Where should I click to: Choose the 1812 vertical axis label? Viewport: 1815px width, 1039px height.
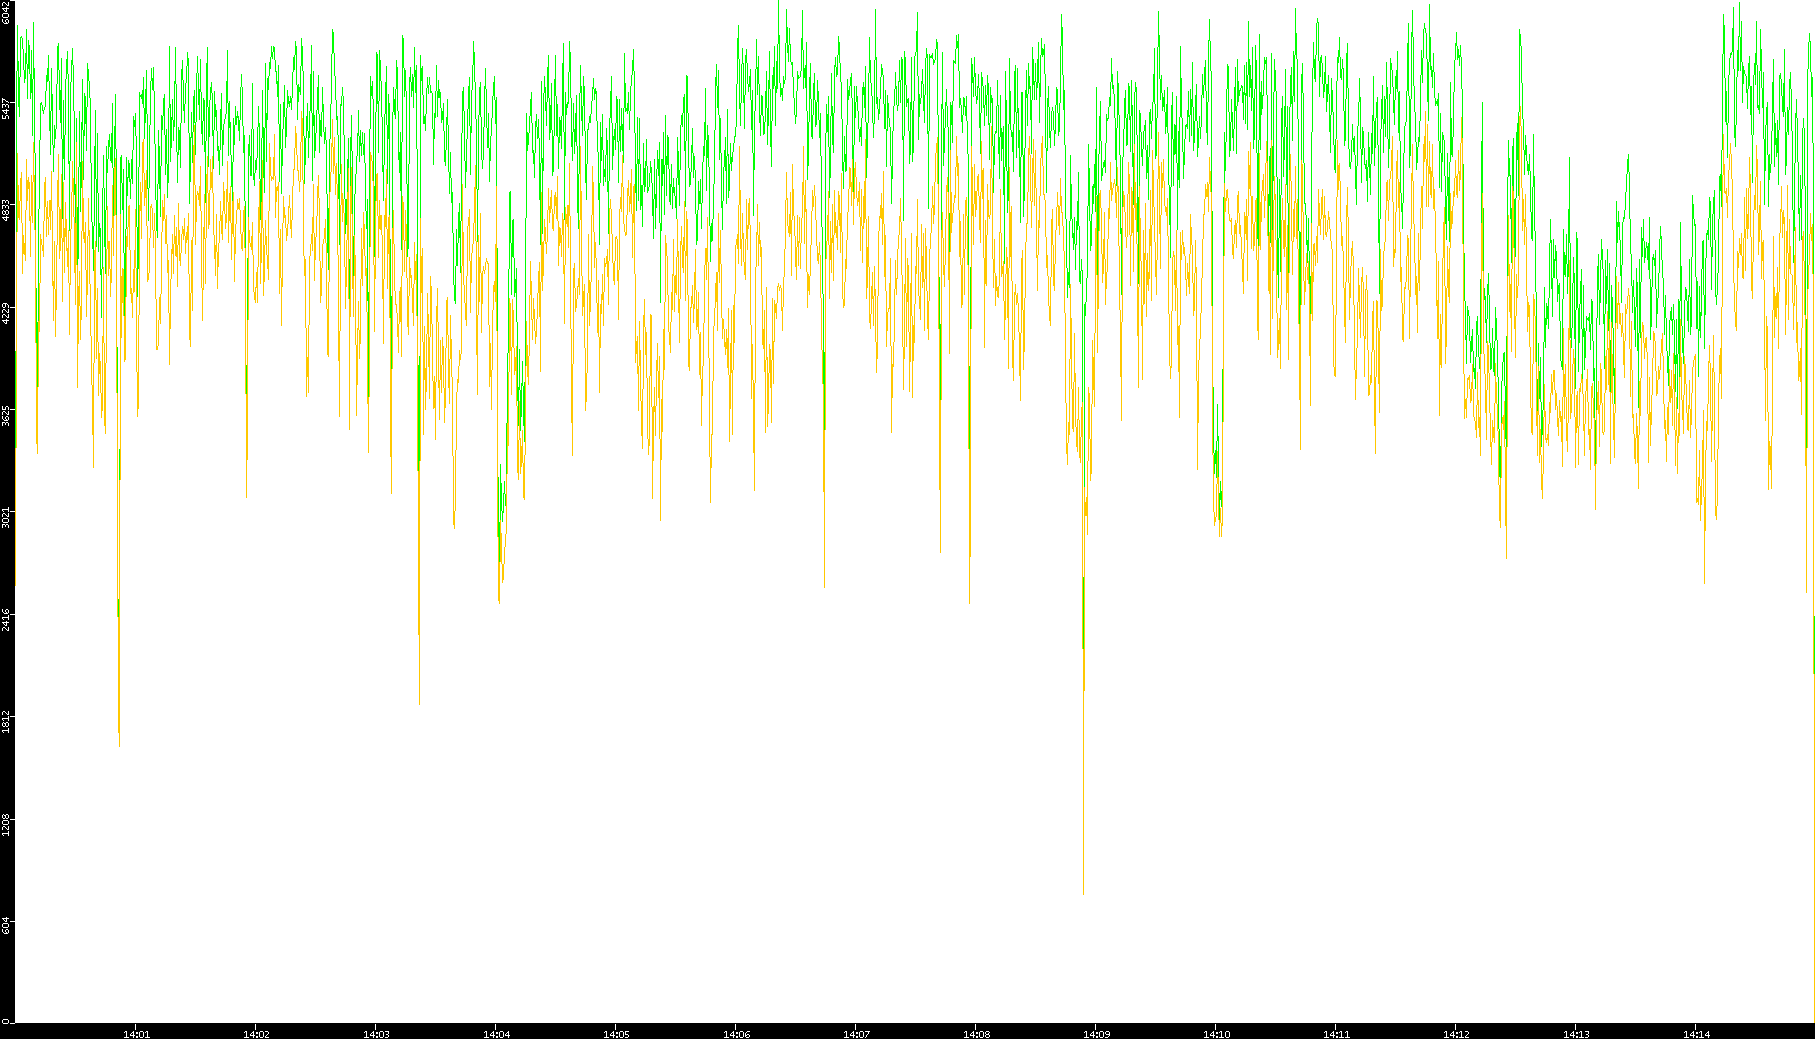point(7,721)
